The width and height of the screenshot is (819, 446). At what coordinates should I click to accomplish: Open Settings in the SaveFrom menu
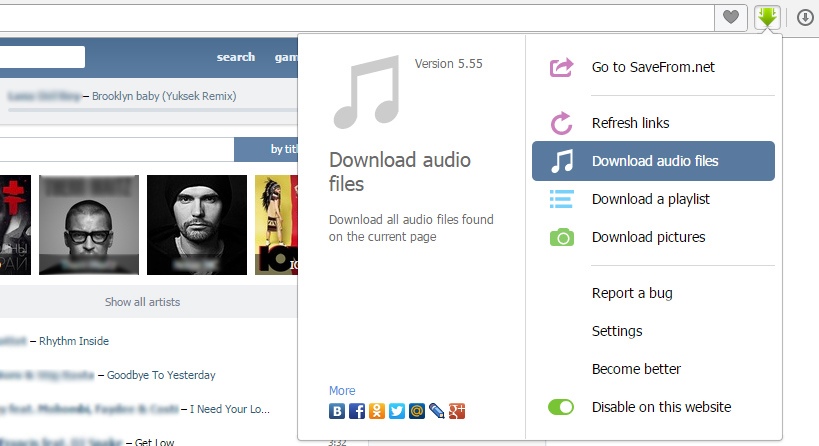click(x=617, y=331)
